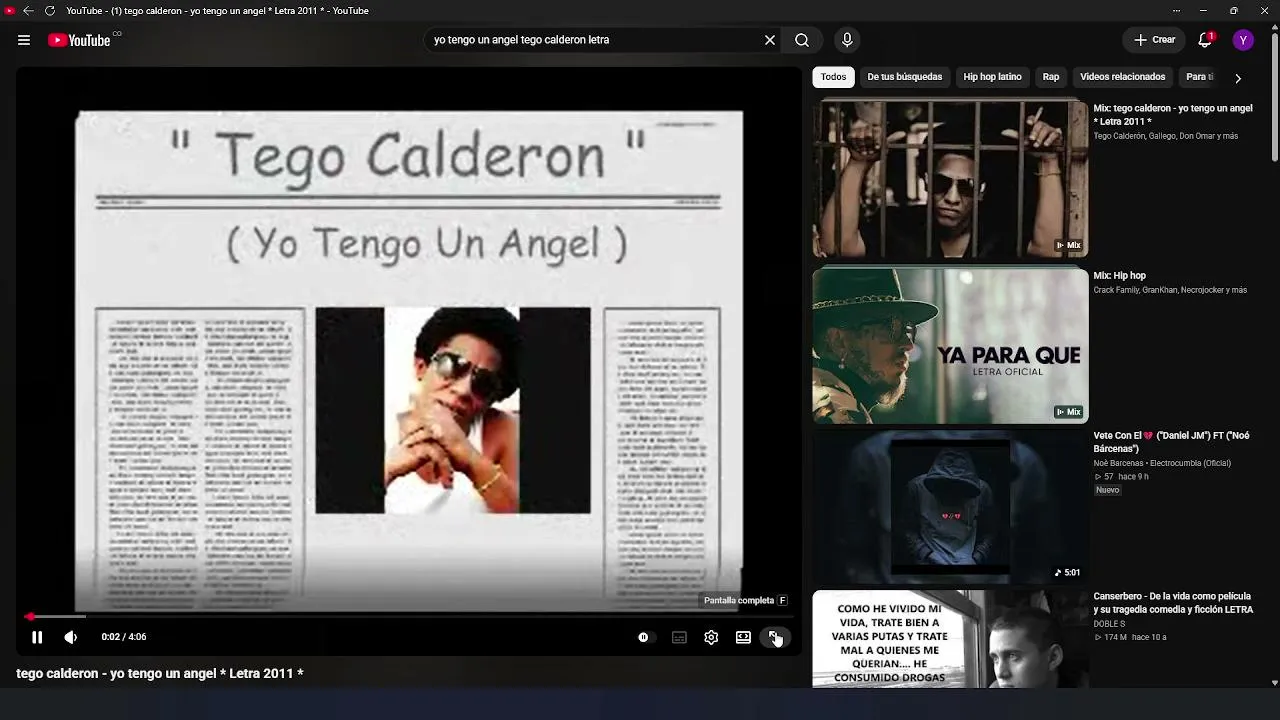Run search with magnifying glass button
The image size is (1280, 720).
802,40
